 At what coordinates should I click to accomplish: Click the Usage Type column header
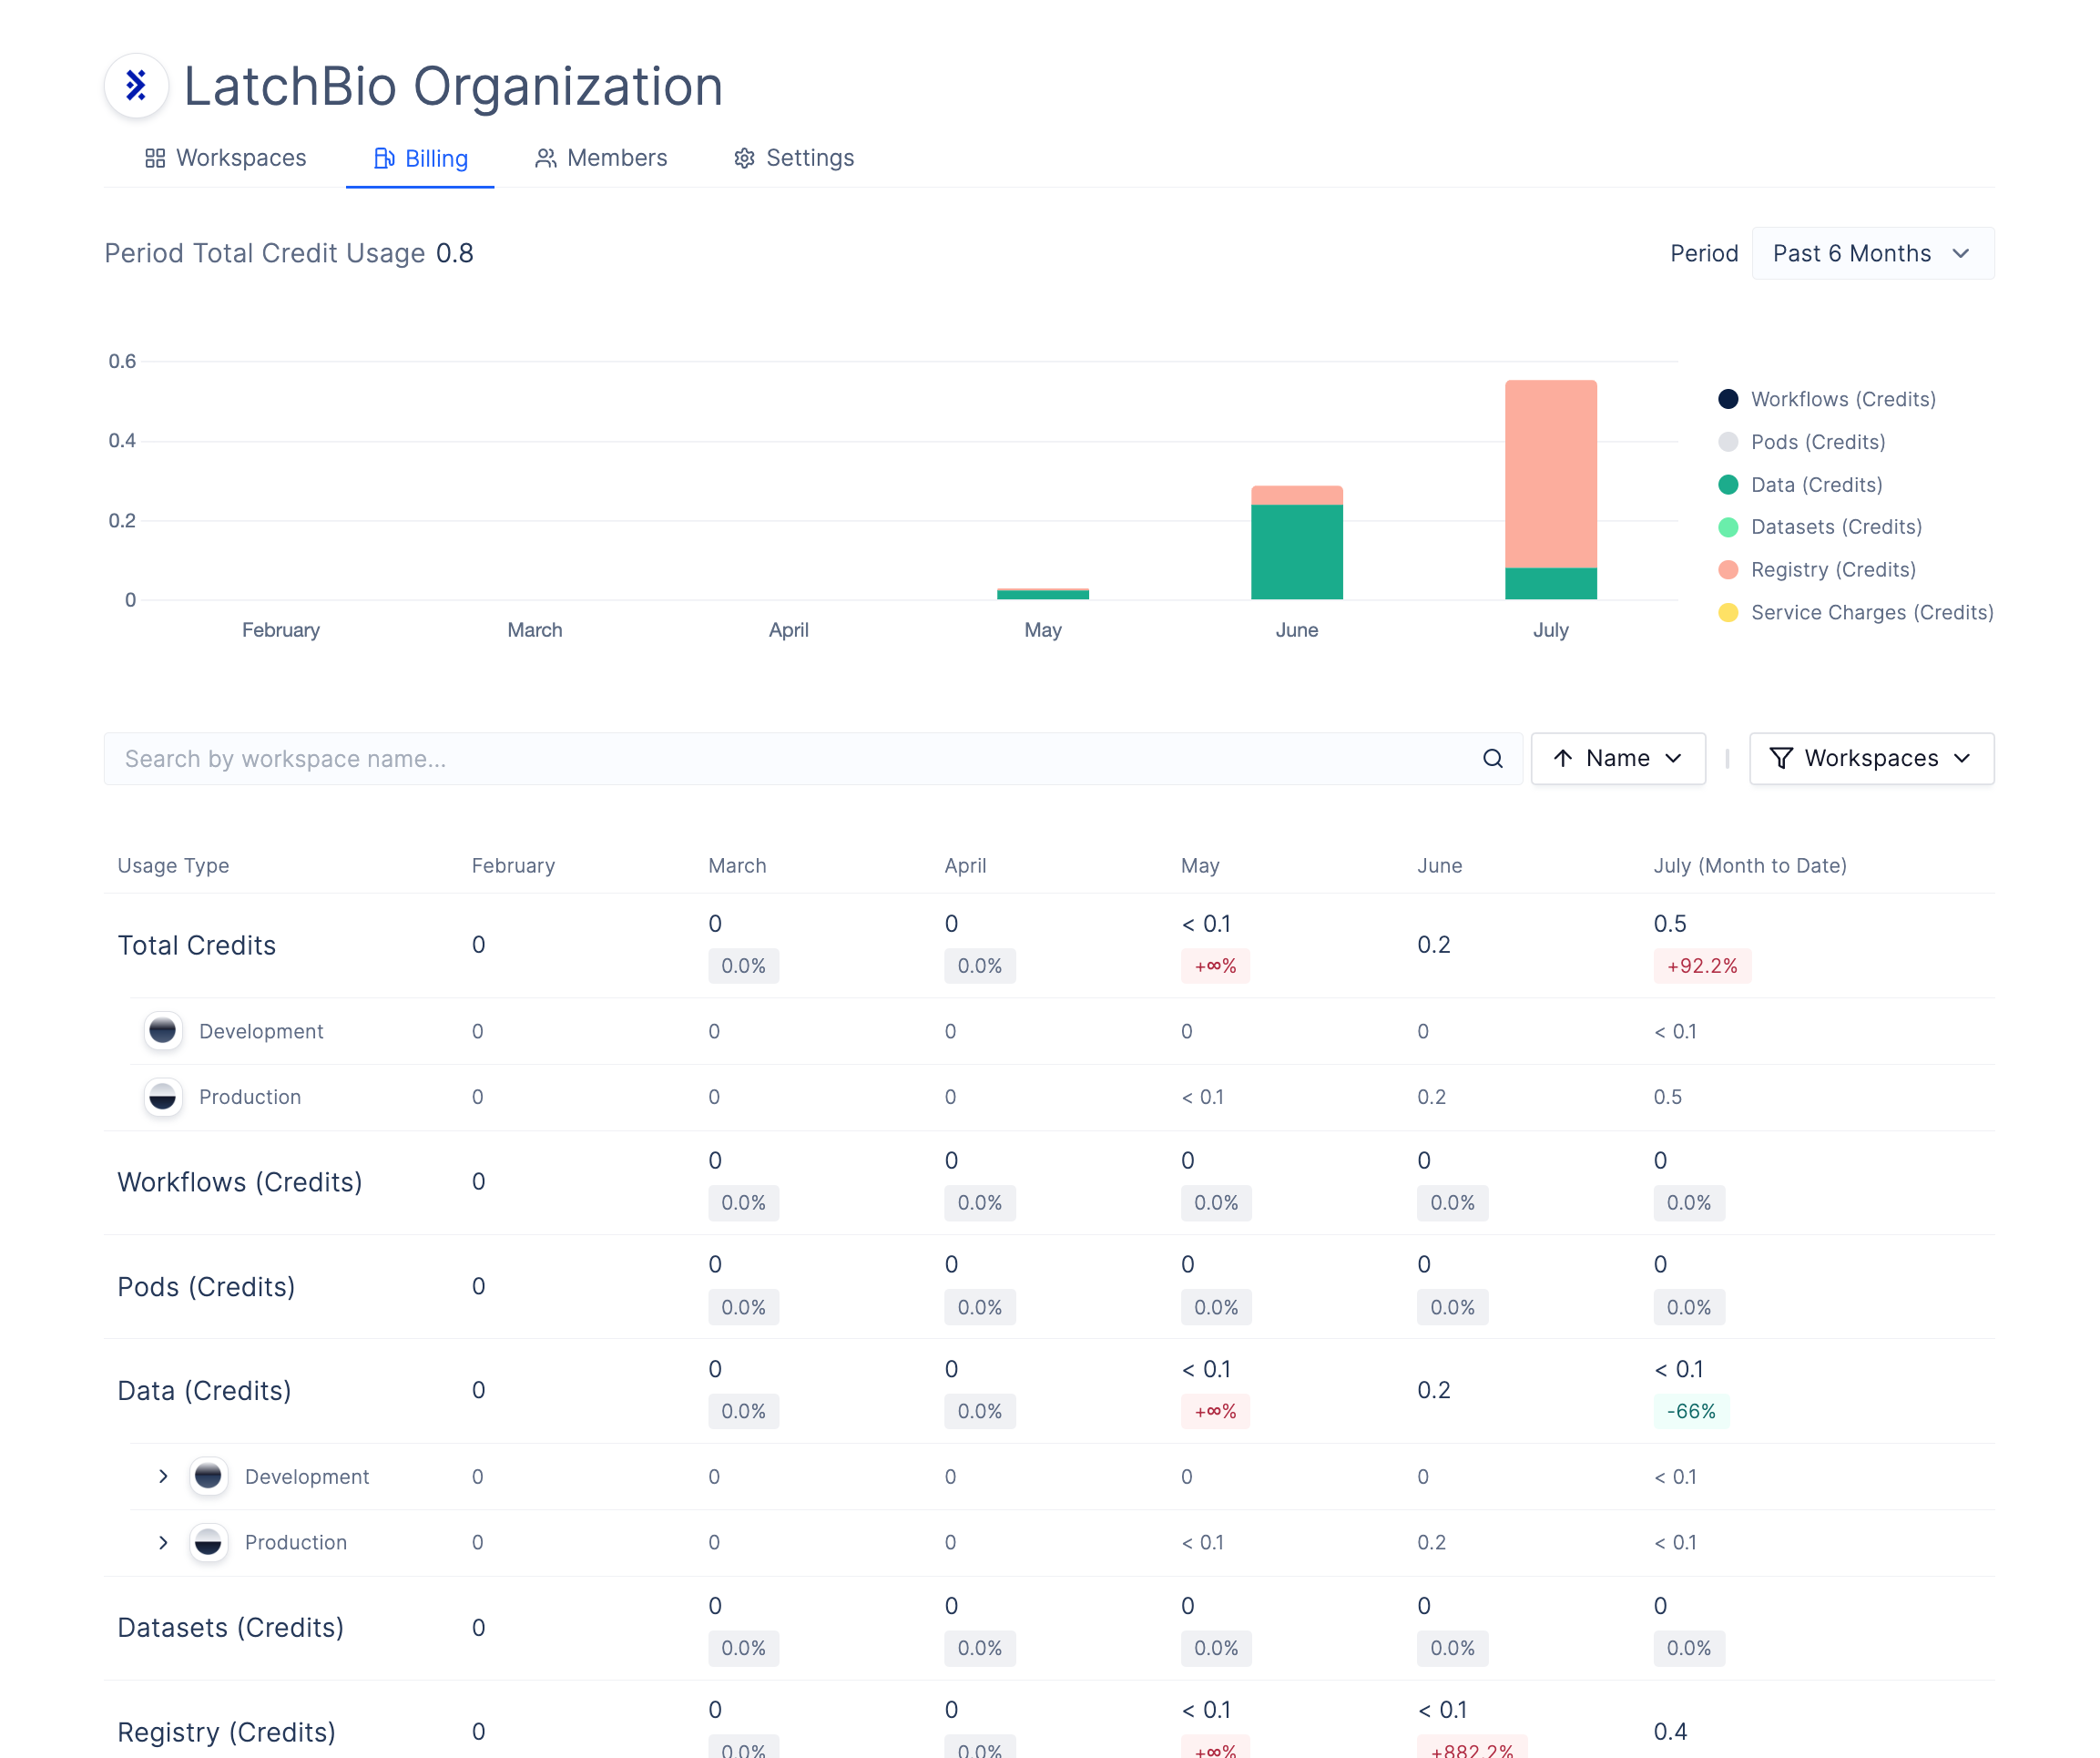point(174,865)
